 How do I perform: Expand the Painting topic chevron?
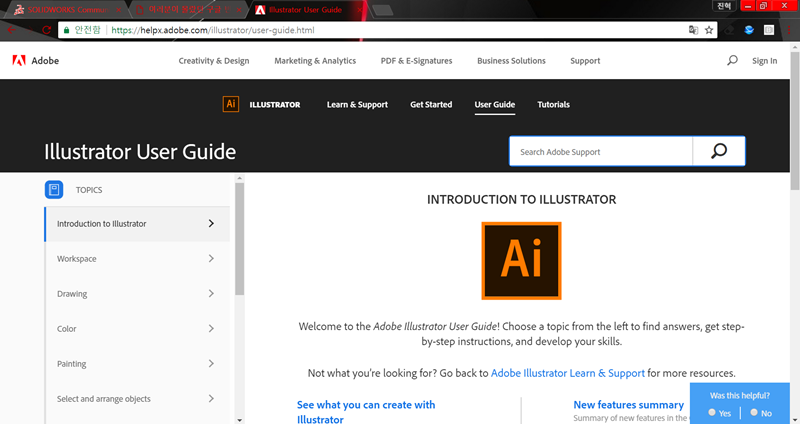coord(211,363)
